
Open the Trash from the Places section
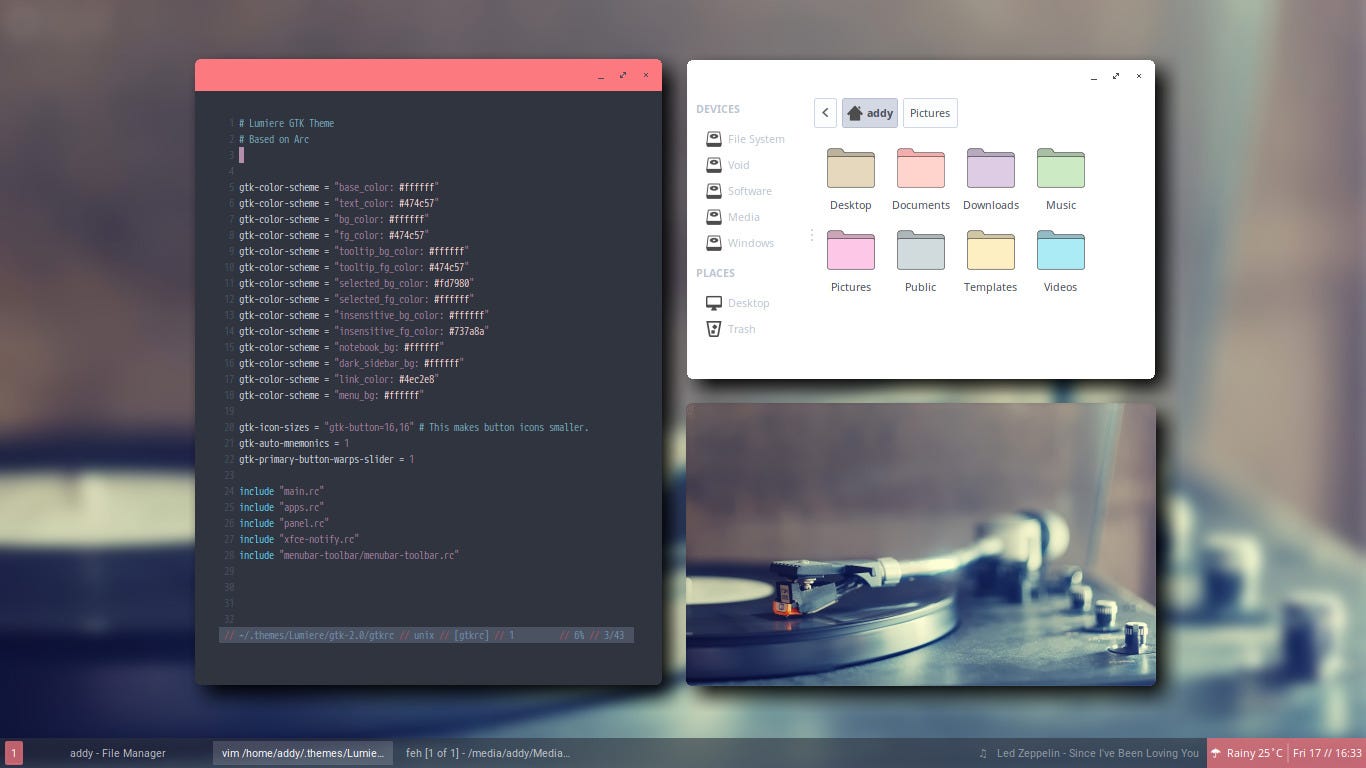741,328
